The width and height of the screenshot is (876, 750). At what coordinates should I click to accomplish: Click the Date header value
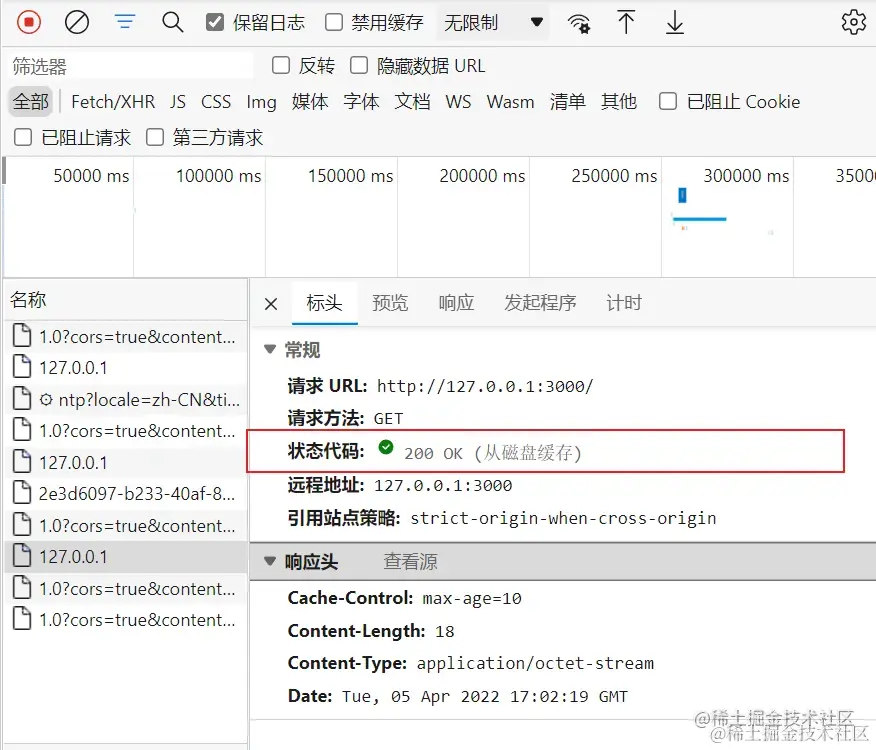click(x=484, y=696)
